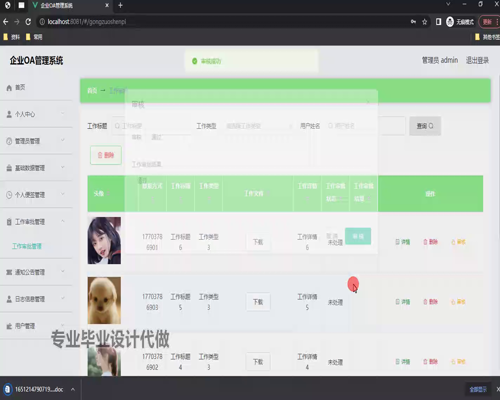The width and height of the screenshot is (500, 400).
Task: Reload the page with refresh icon
Action: pos(28,22)
